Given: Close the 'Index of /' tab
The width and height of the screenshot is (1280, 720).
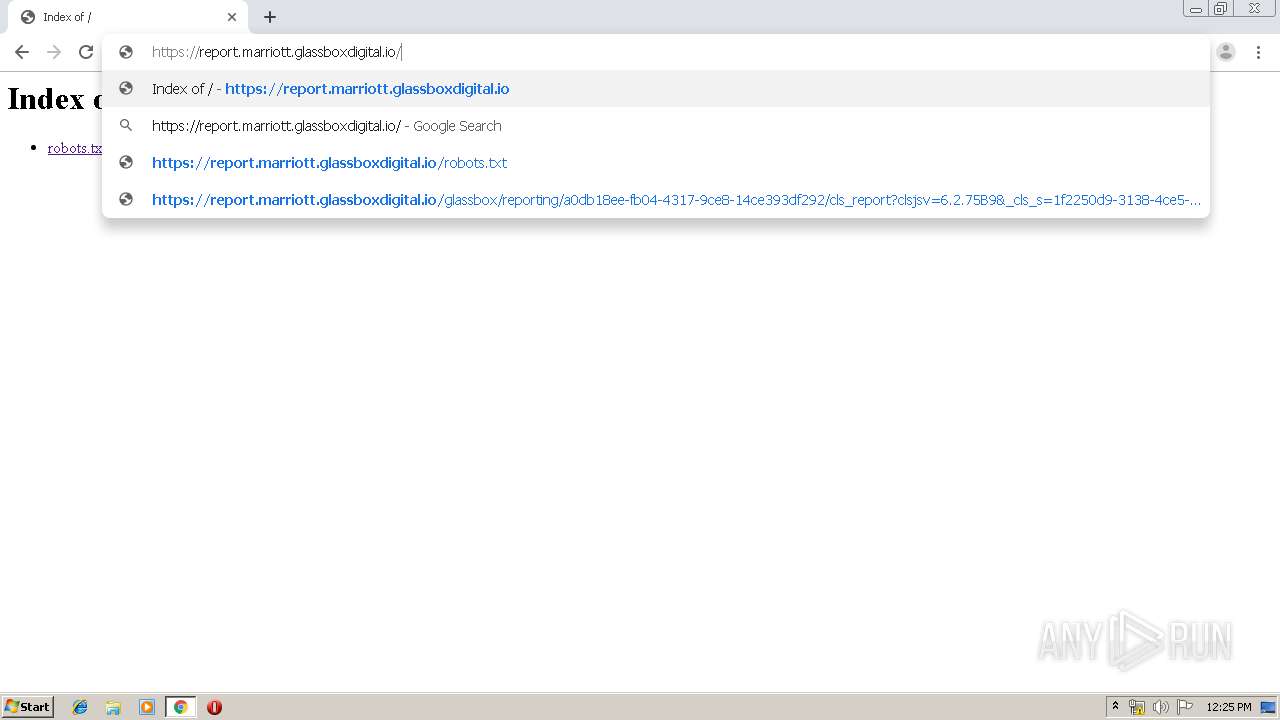Looking at the screenshot, I should (232, 17).
